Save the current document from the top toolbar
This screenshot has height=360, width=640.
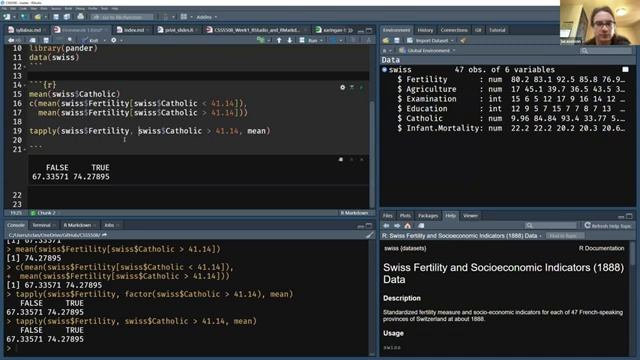point(56,17)
